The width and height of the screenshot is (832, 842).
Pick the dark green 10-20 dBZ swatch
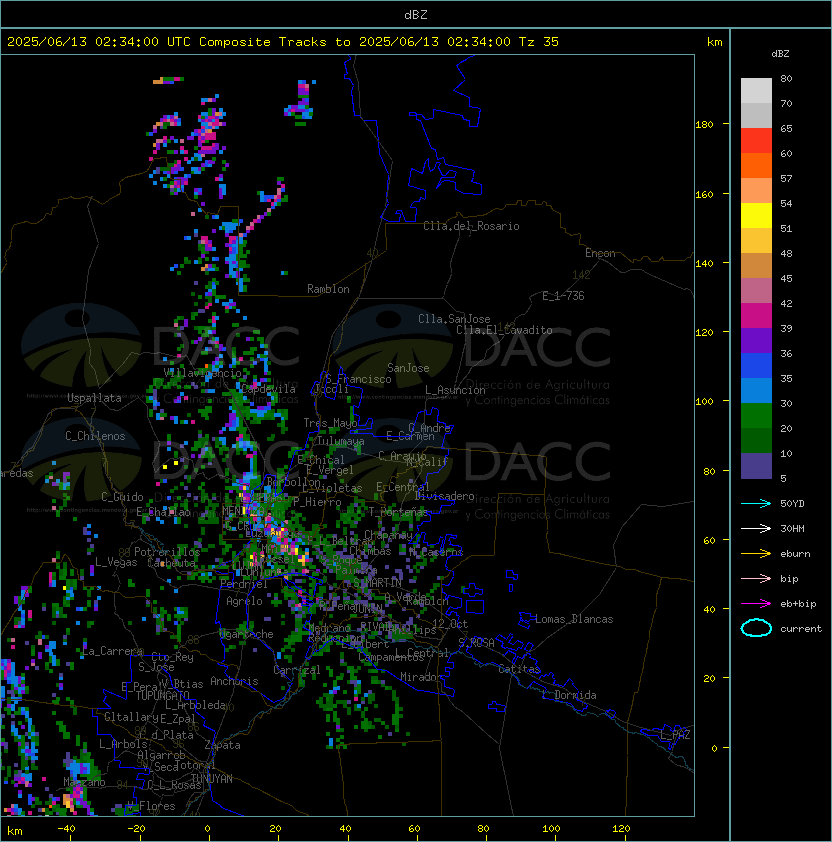(x=756, y=441)
